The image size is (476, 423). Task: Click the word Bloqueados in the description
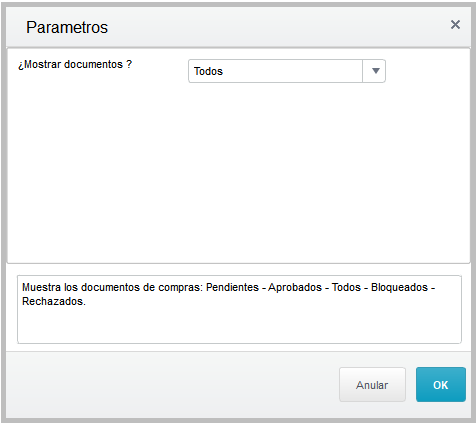coord(399,287)
